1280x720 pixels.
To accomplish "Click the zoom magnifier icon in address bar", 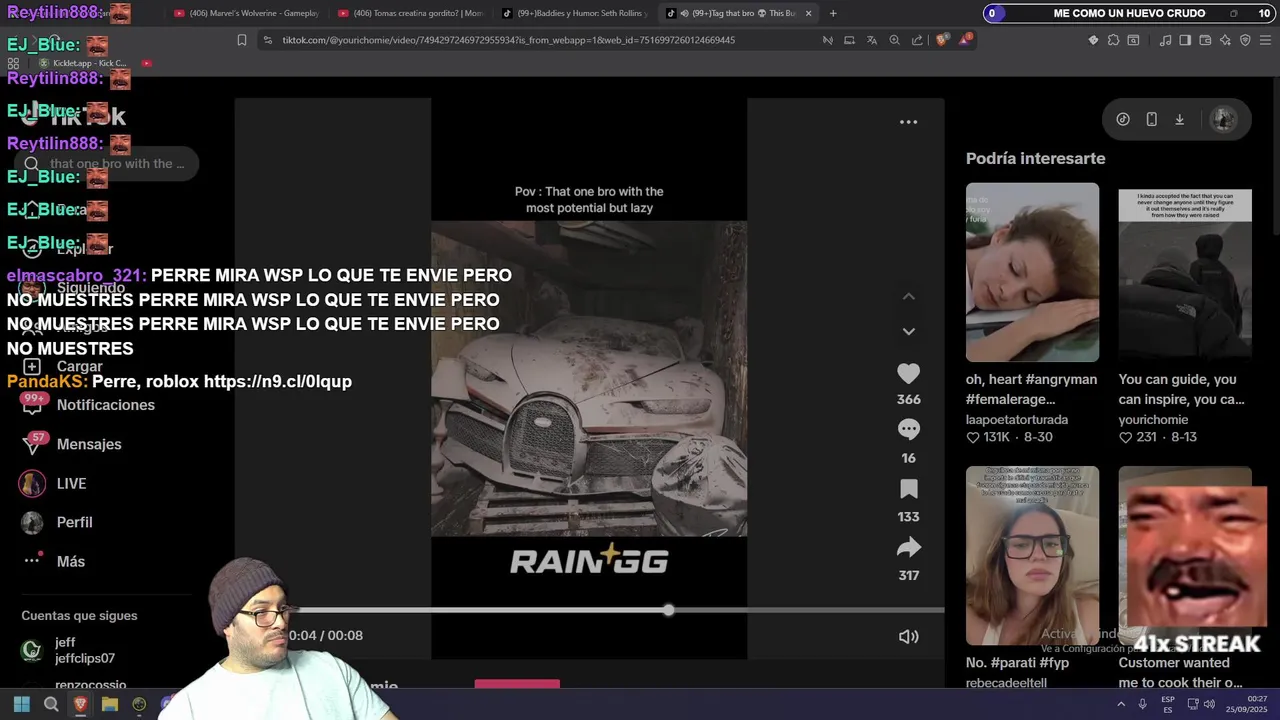I will 894,40.
